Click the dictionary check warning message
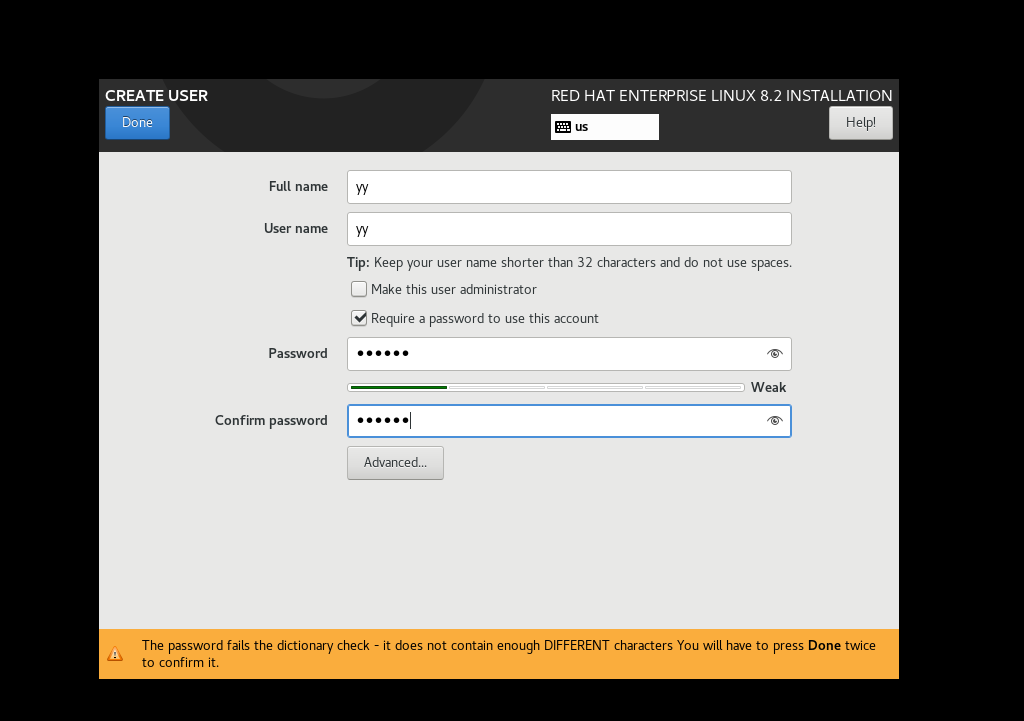Image resolution: width=1024 pixels, height=721 pixels. (x=509, y=654)
